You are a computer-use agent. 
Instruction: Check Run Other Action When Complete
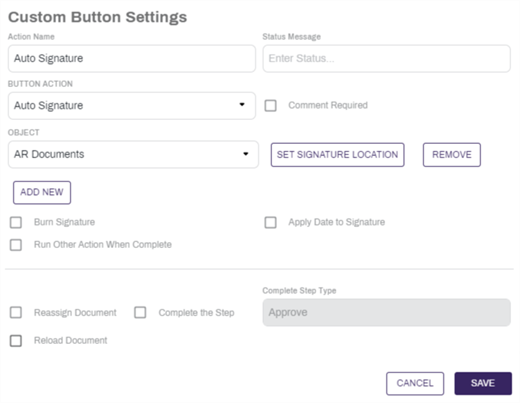pos(16,245)
